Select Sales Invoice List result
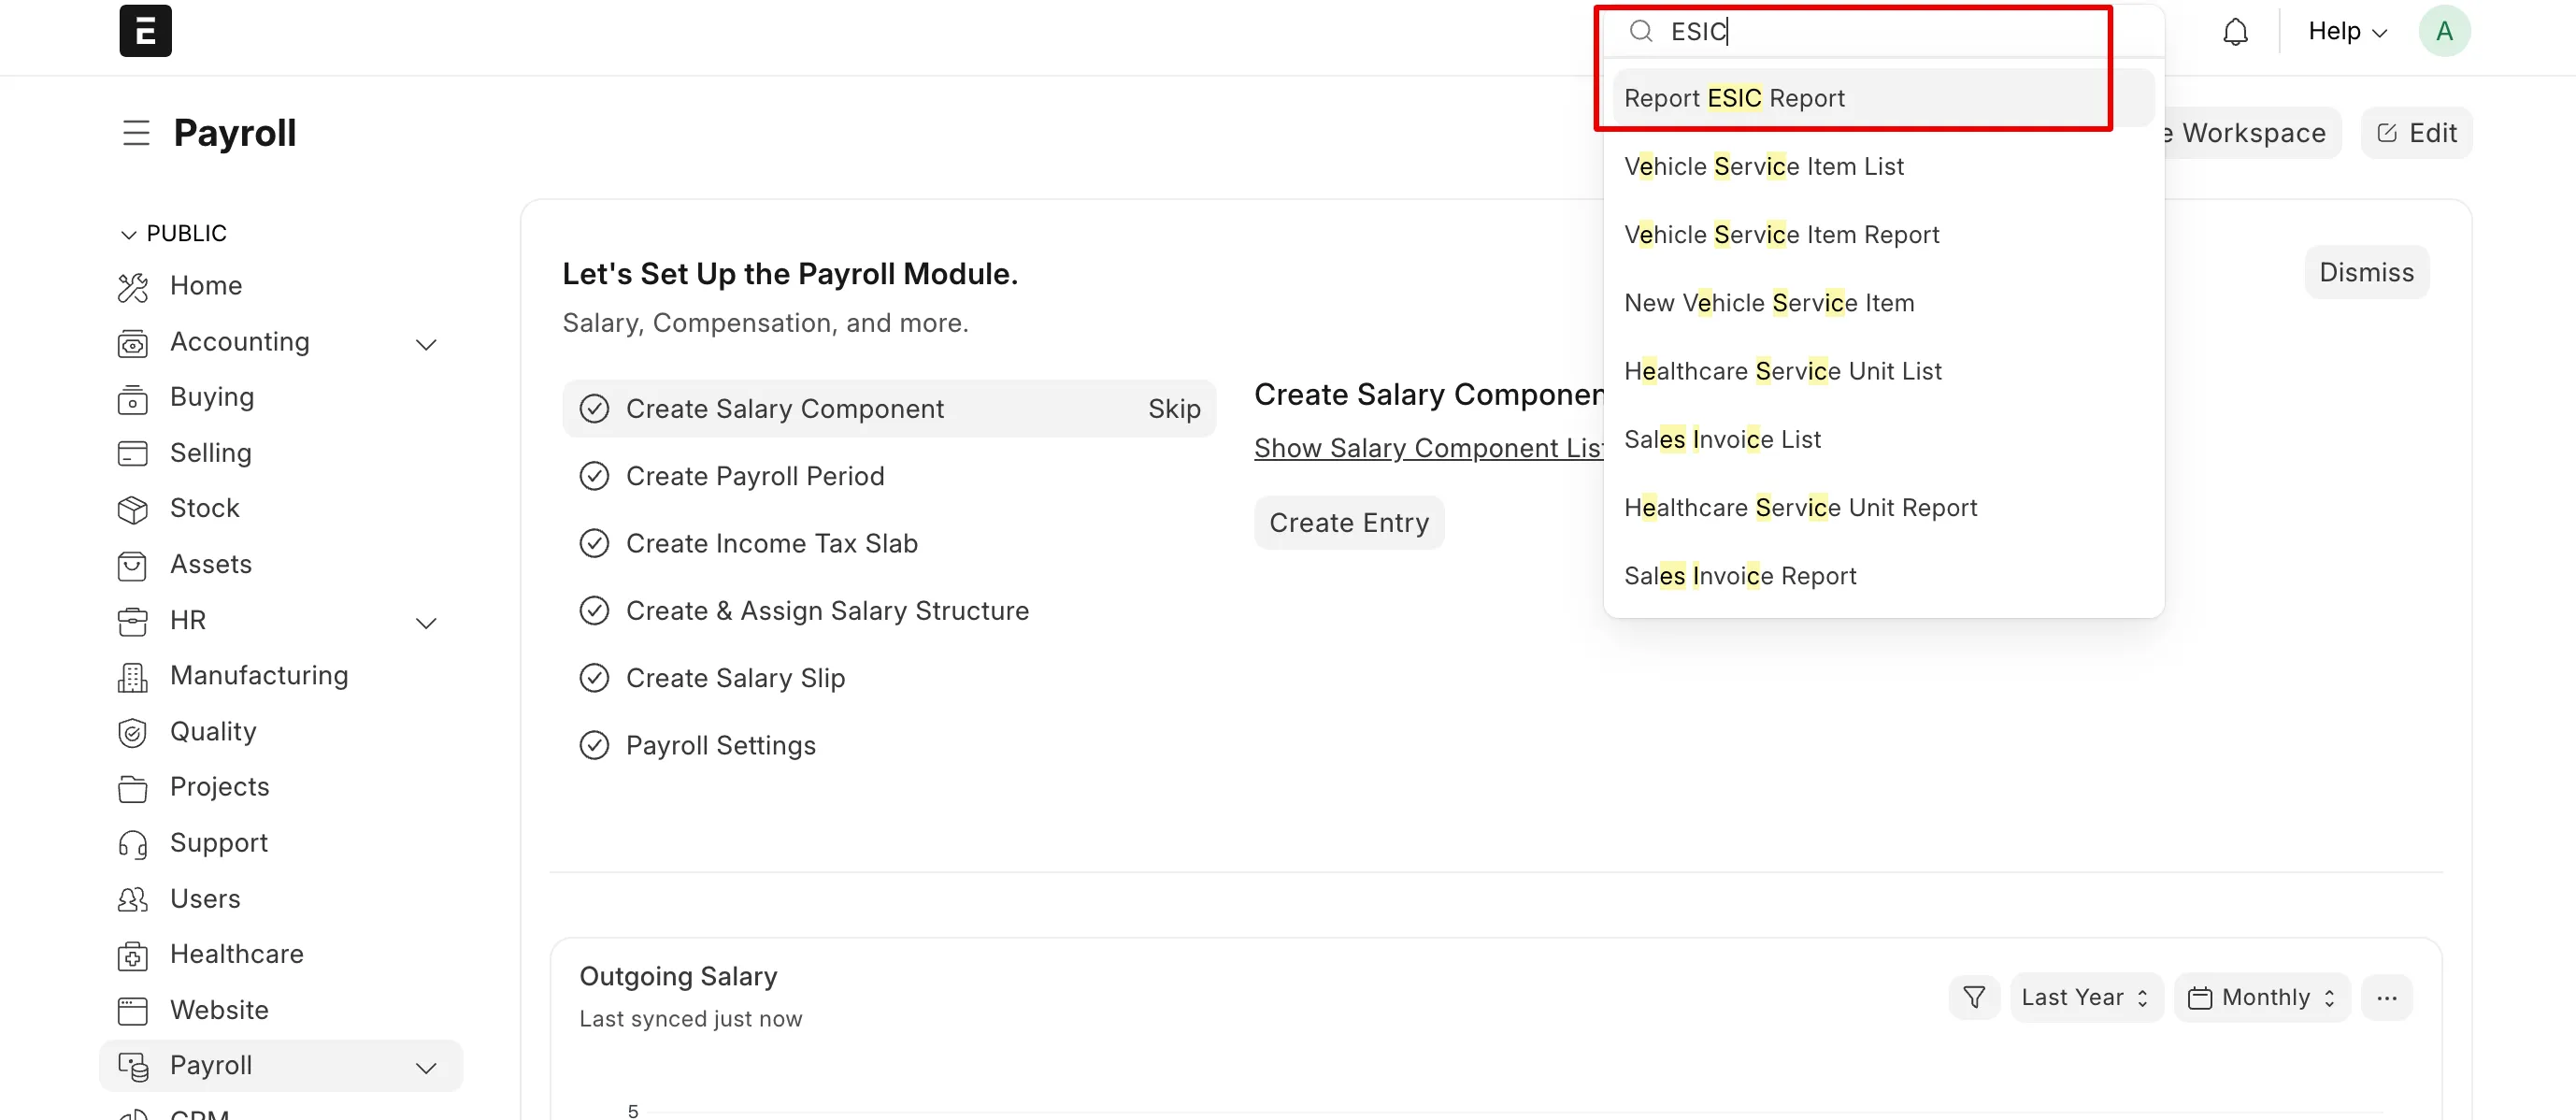2576x1120 pixels. coord(1883,439)
